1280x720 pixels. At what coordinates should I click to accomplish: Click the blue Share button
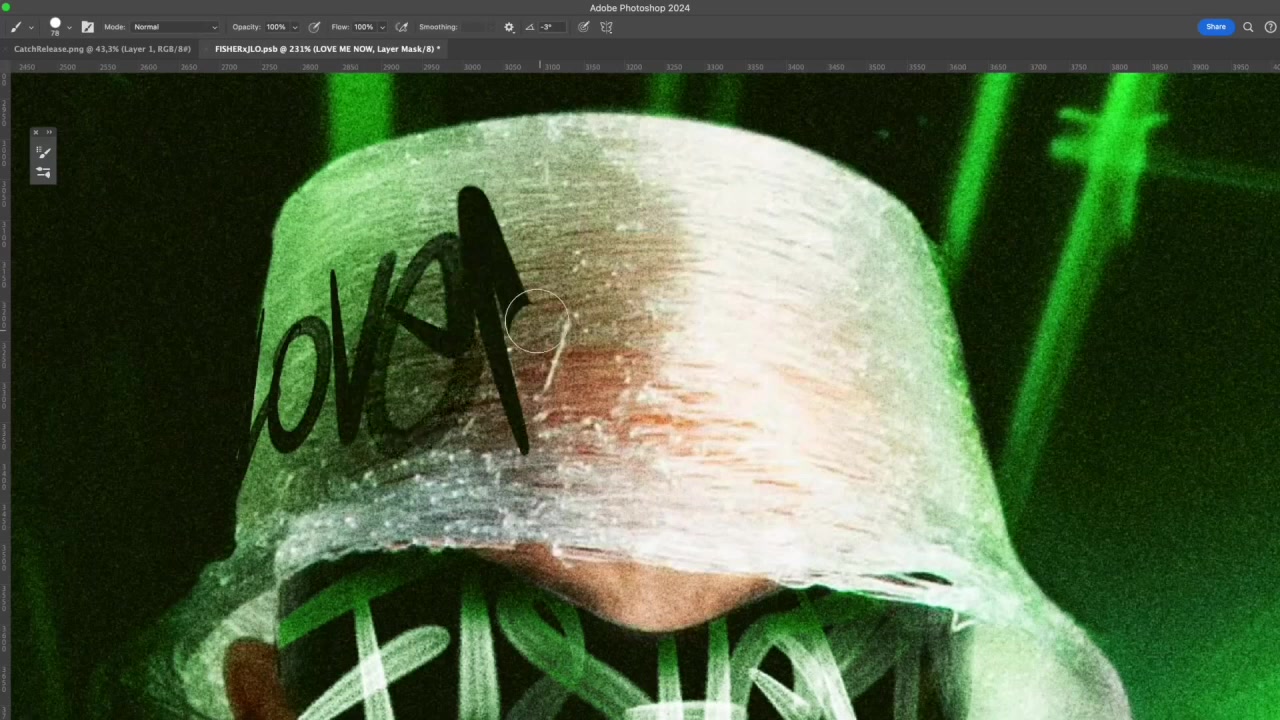1215,27
